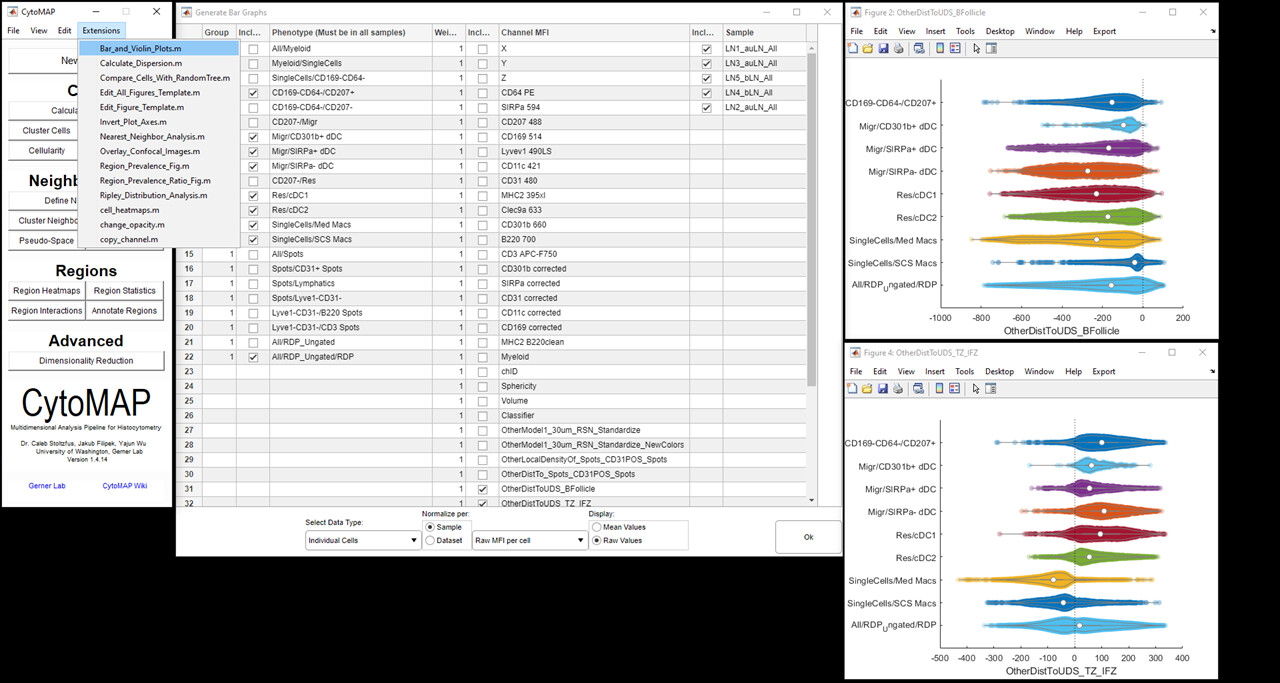Open the Select Data Type dropdown
Image resolution: width=1280 pixels, height=683 pixels.
[x=362, y=540]
